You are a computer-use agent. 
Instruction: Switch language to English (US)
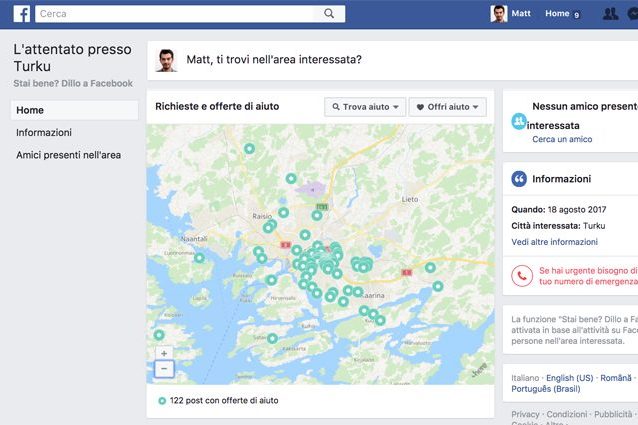pyautogui.click(x=569, y=378)
